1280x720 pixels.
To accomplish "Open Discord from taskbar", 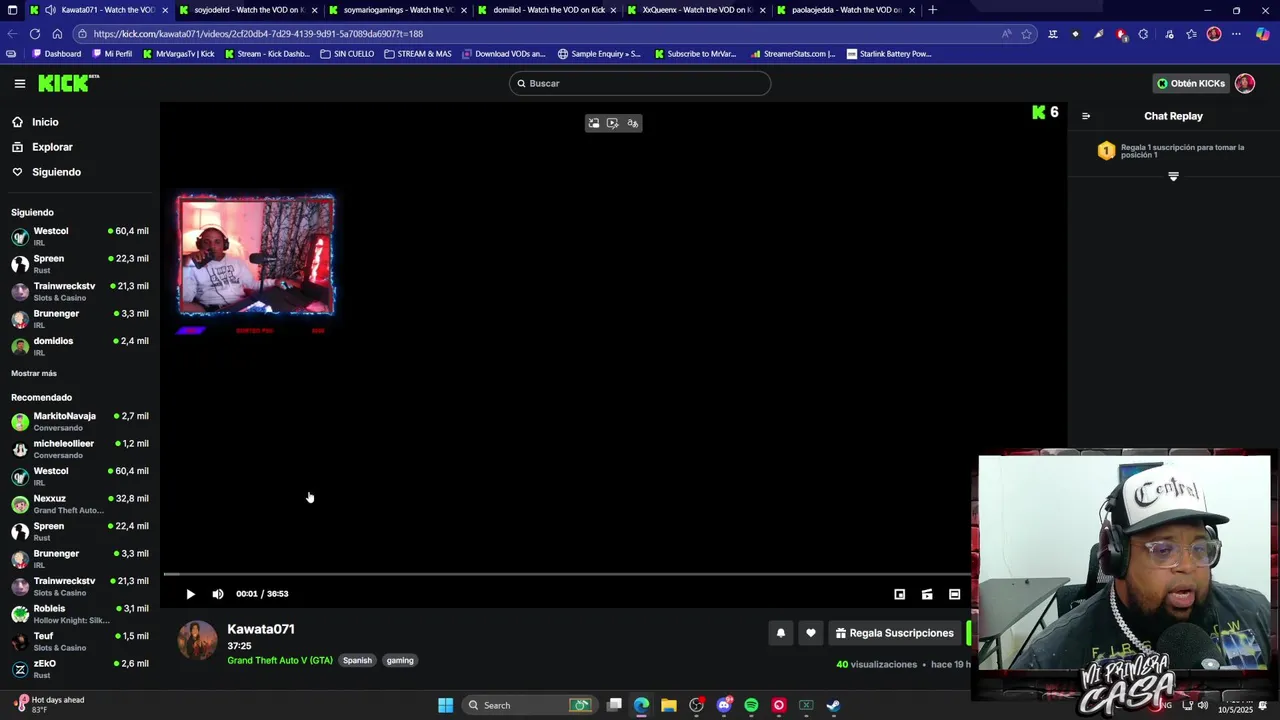I will tap(724, 705).
